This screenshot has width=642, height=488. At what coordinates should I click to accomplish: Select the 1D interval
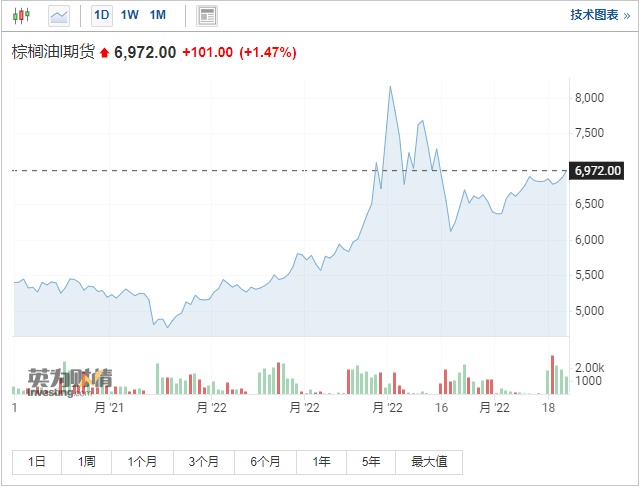pyautogui.click(x=102, y=15)
